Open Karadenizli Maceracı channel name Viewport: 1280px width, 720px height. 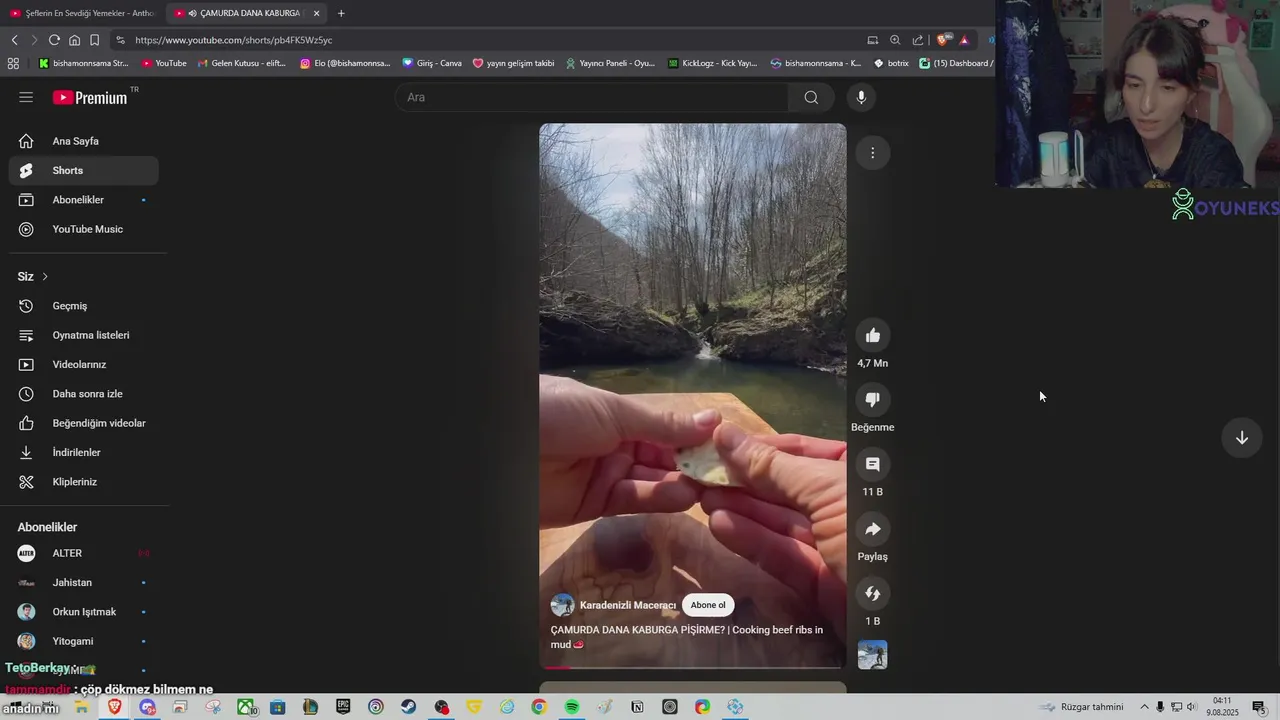628,605
